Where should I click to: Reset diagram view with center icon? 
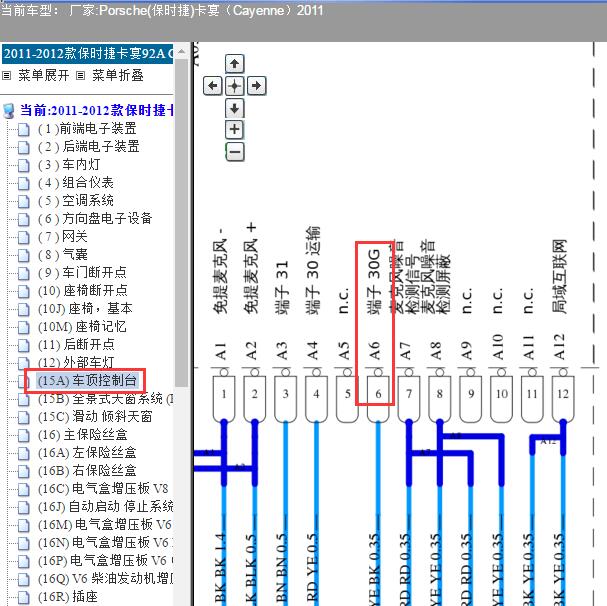[234, 86]
